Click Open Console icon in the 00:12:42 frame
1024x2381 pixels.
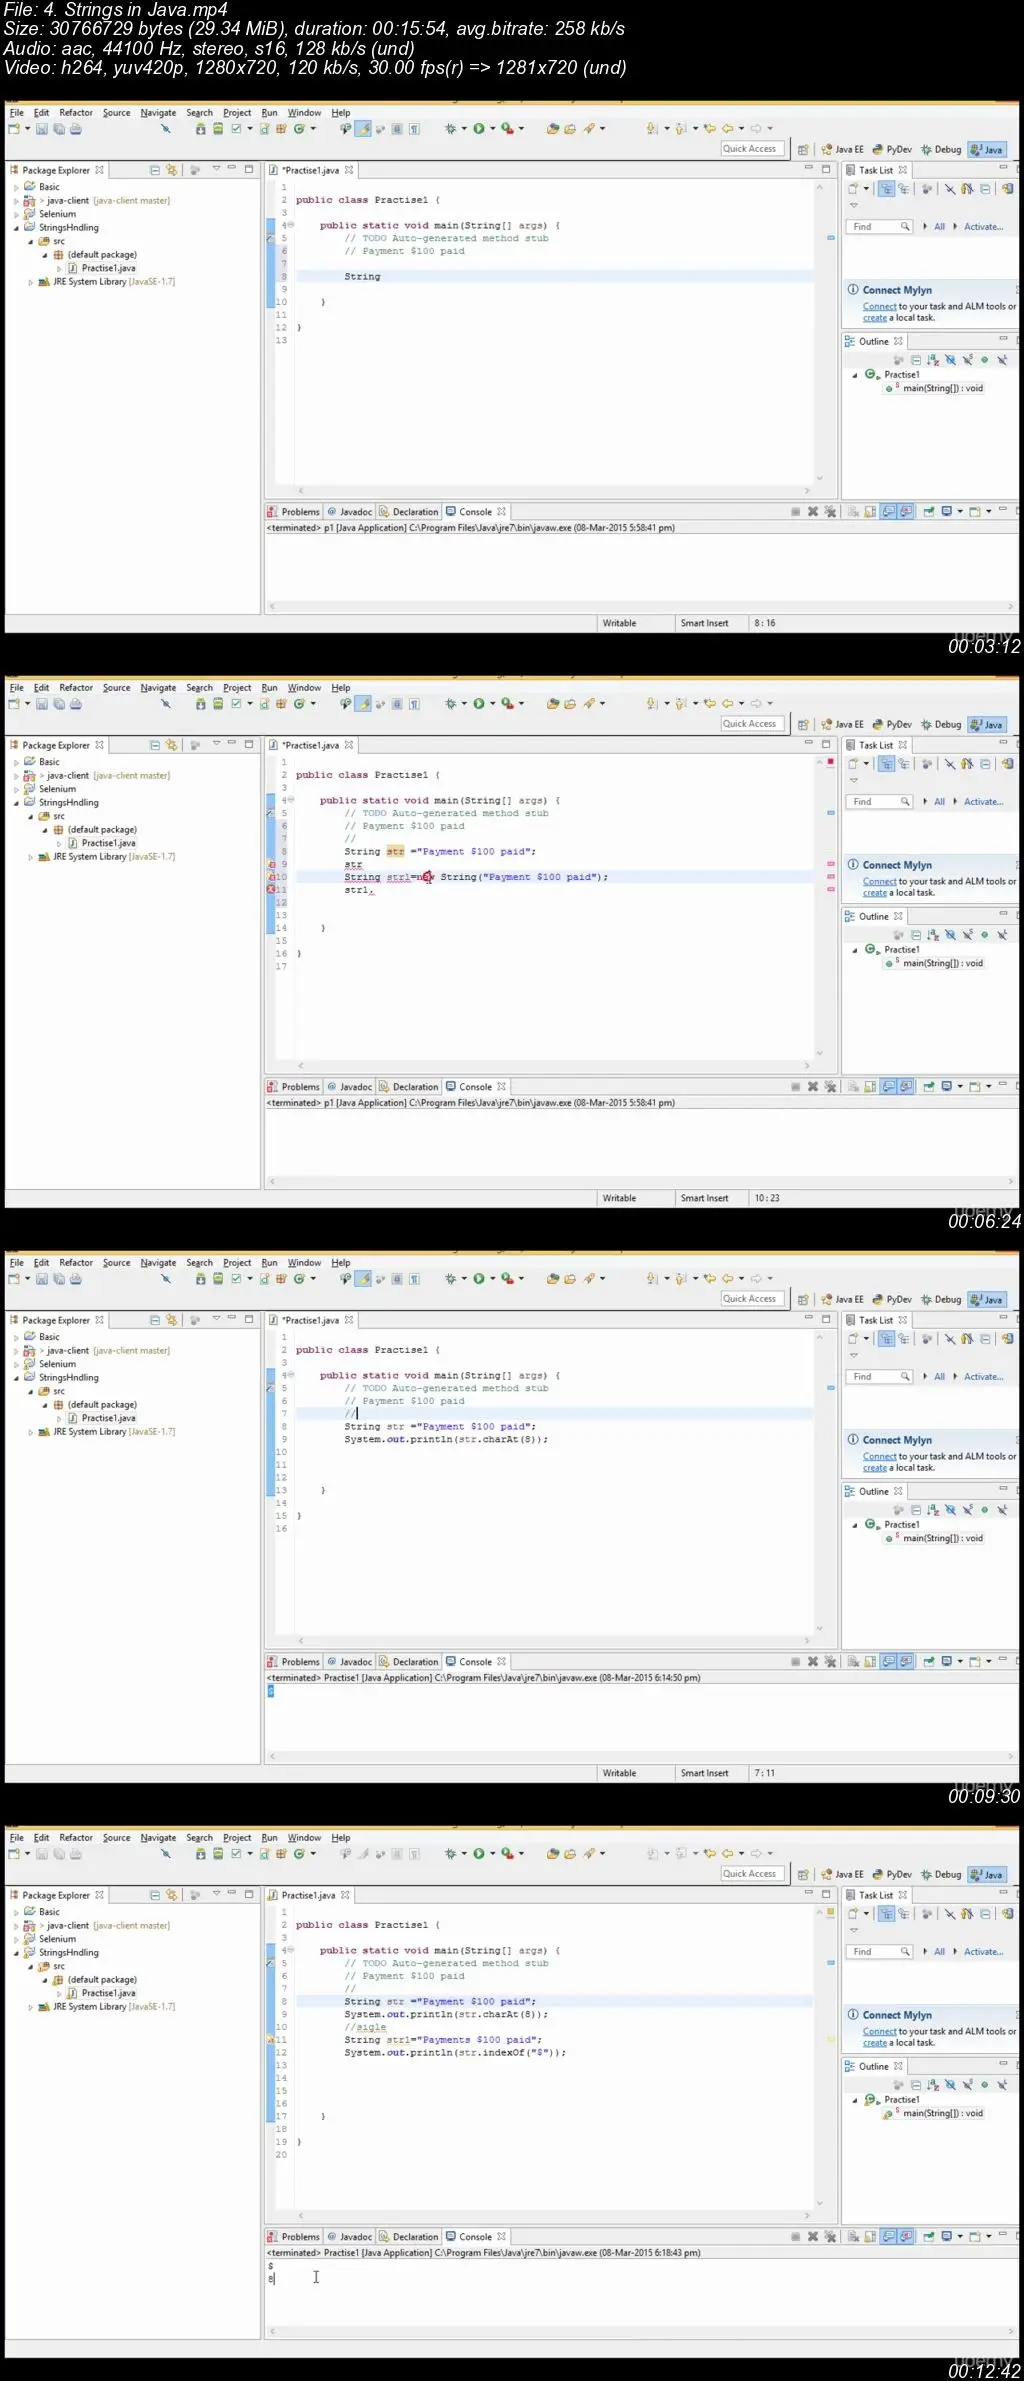975,2237
